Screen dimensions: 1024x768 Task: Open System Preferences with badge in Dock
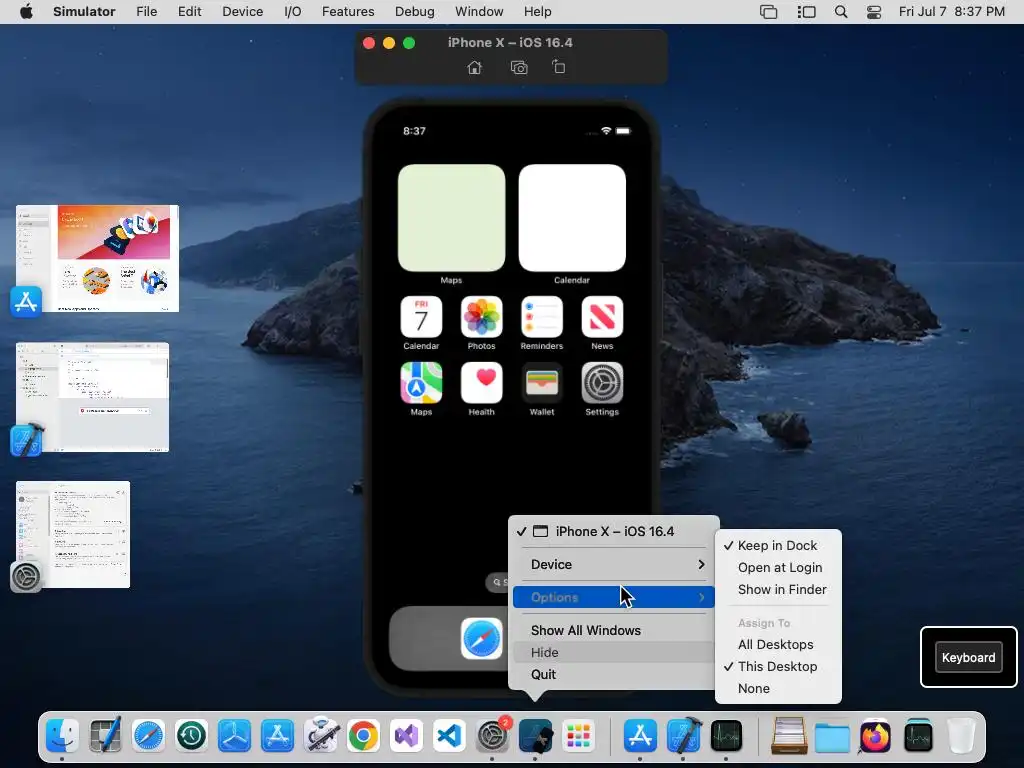pyautogui.click(x=492, y=736)
